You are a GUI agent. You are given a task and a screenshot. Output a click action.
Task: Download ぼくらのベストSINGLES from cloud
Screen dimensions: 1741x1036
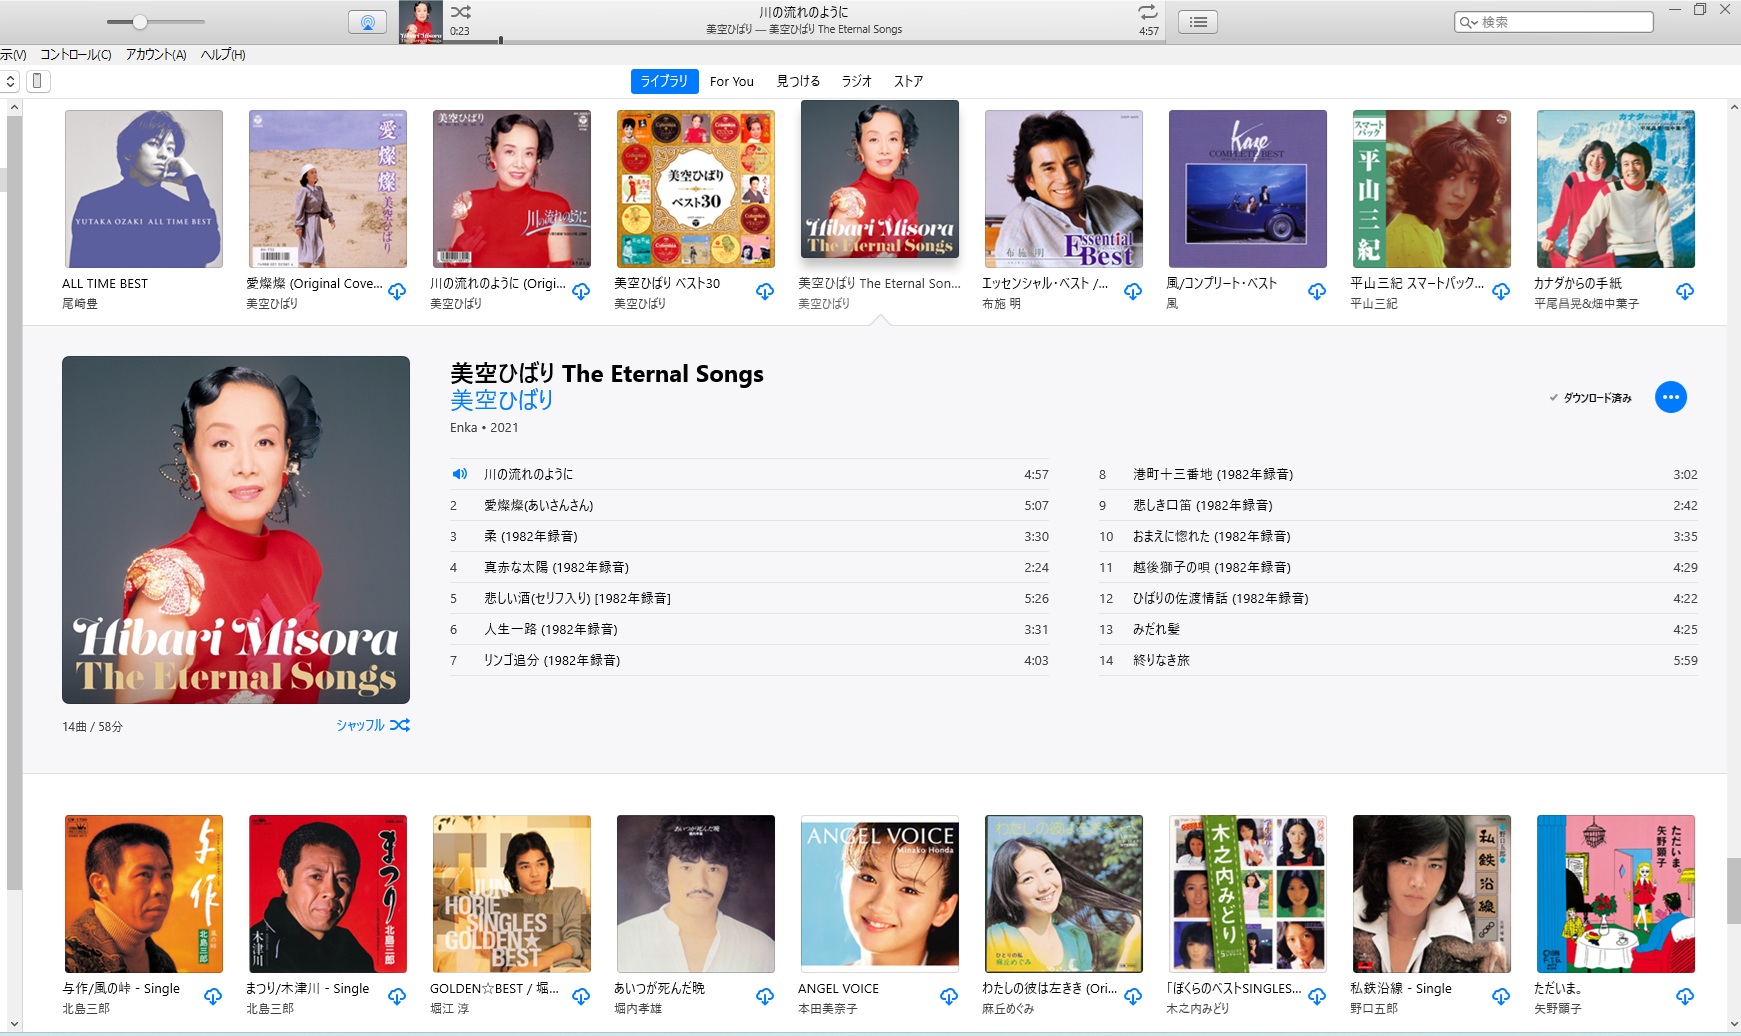(x=1317, y=997)
